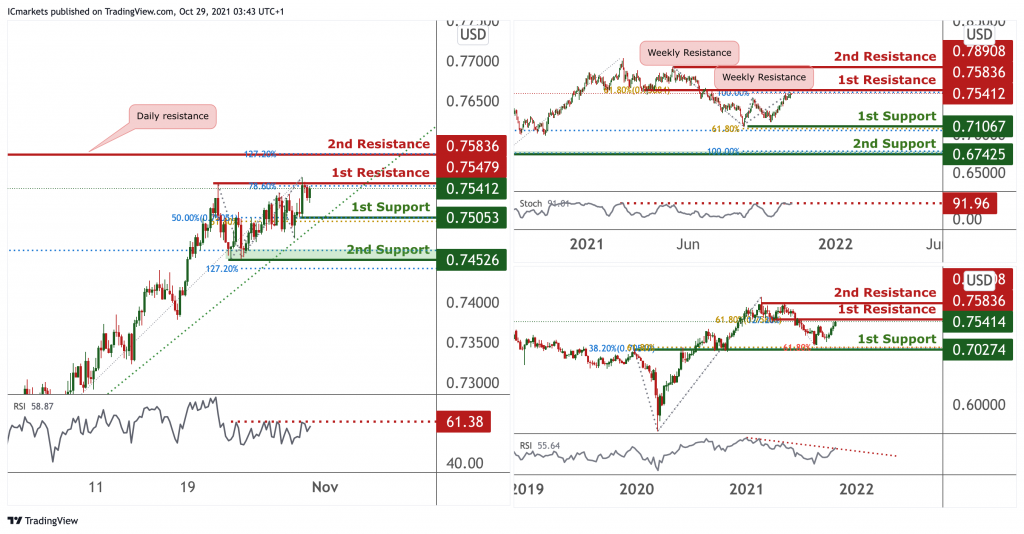Click the 61.38 RSI value tag
This screenshot has width=1024, height=534.
pyautogui.click(x=465, y=422)
